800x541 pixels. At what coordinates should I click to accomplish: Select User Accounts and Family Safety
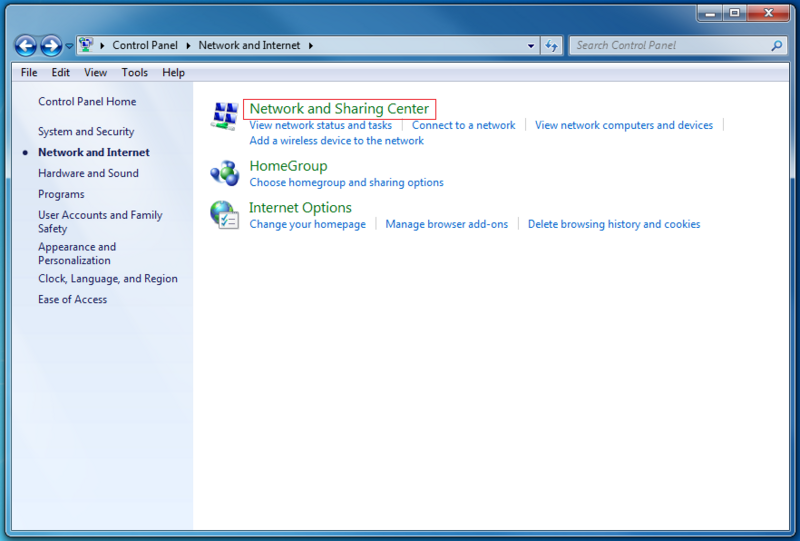[x=100, y=222]
